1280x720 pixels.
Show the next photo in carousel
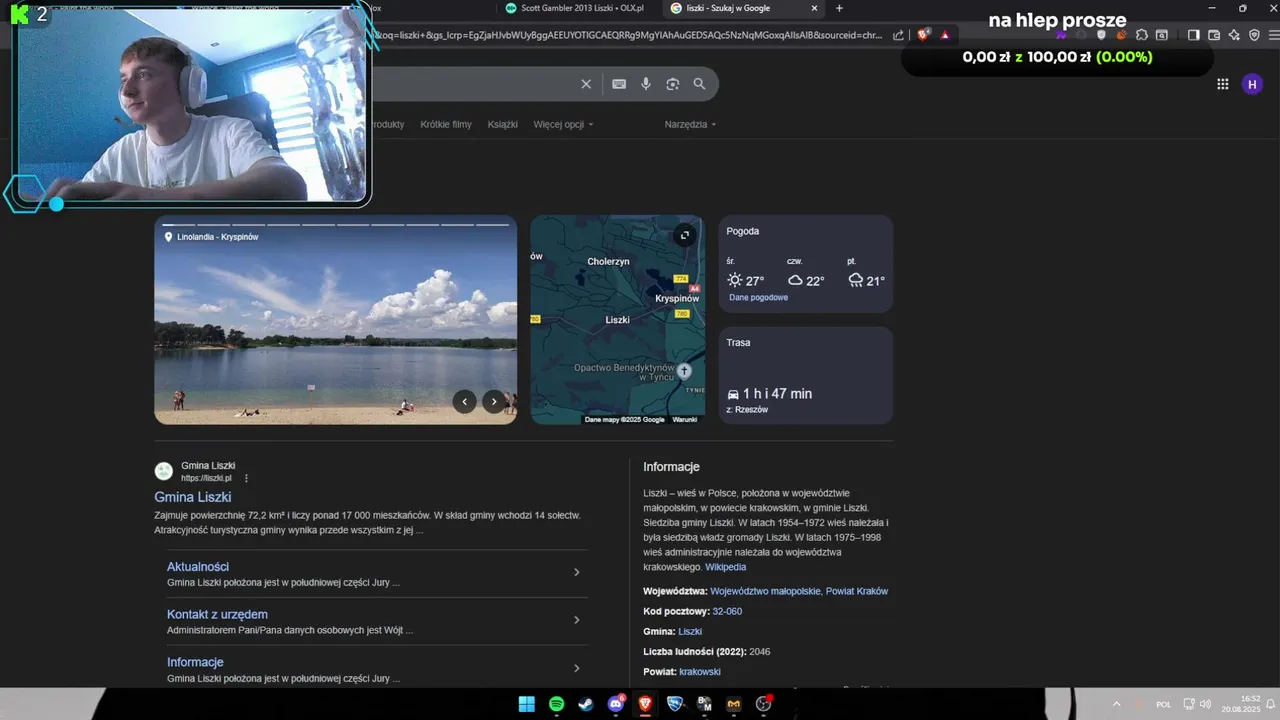pos(493,401)
